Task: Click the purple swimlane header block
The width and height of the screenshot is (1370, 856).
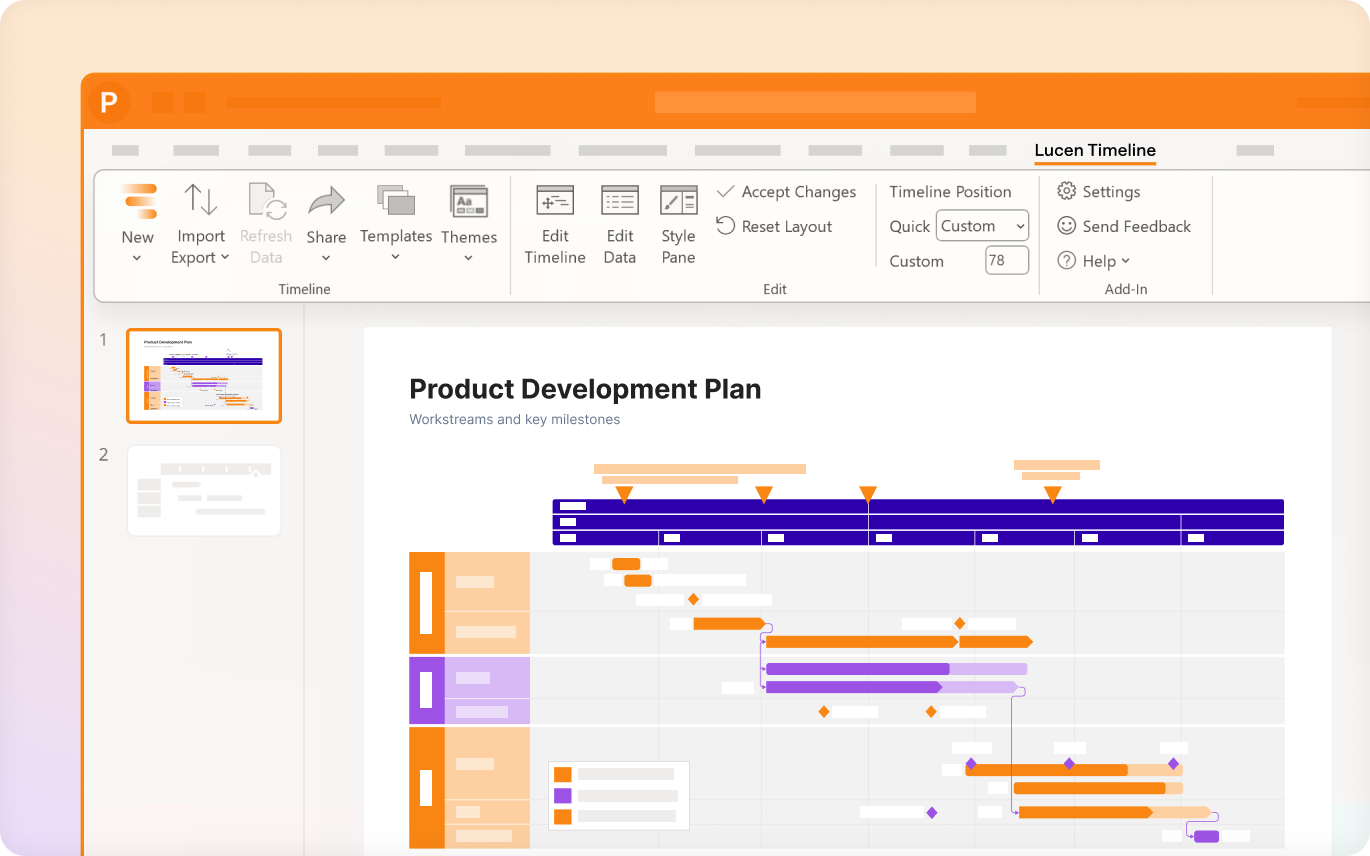Action: [427, 690]
